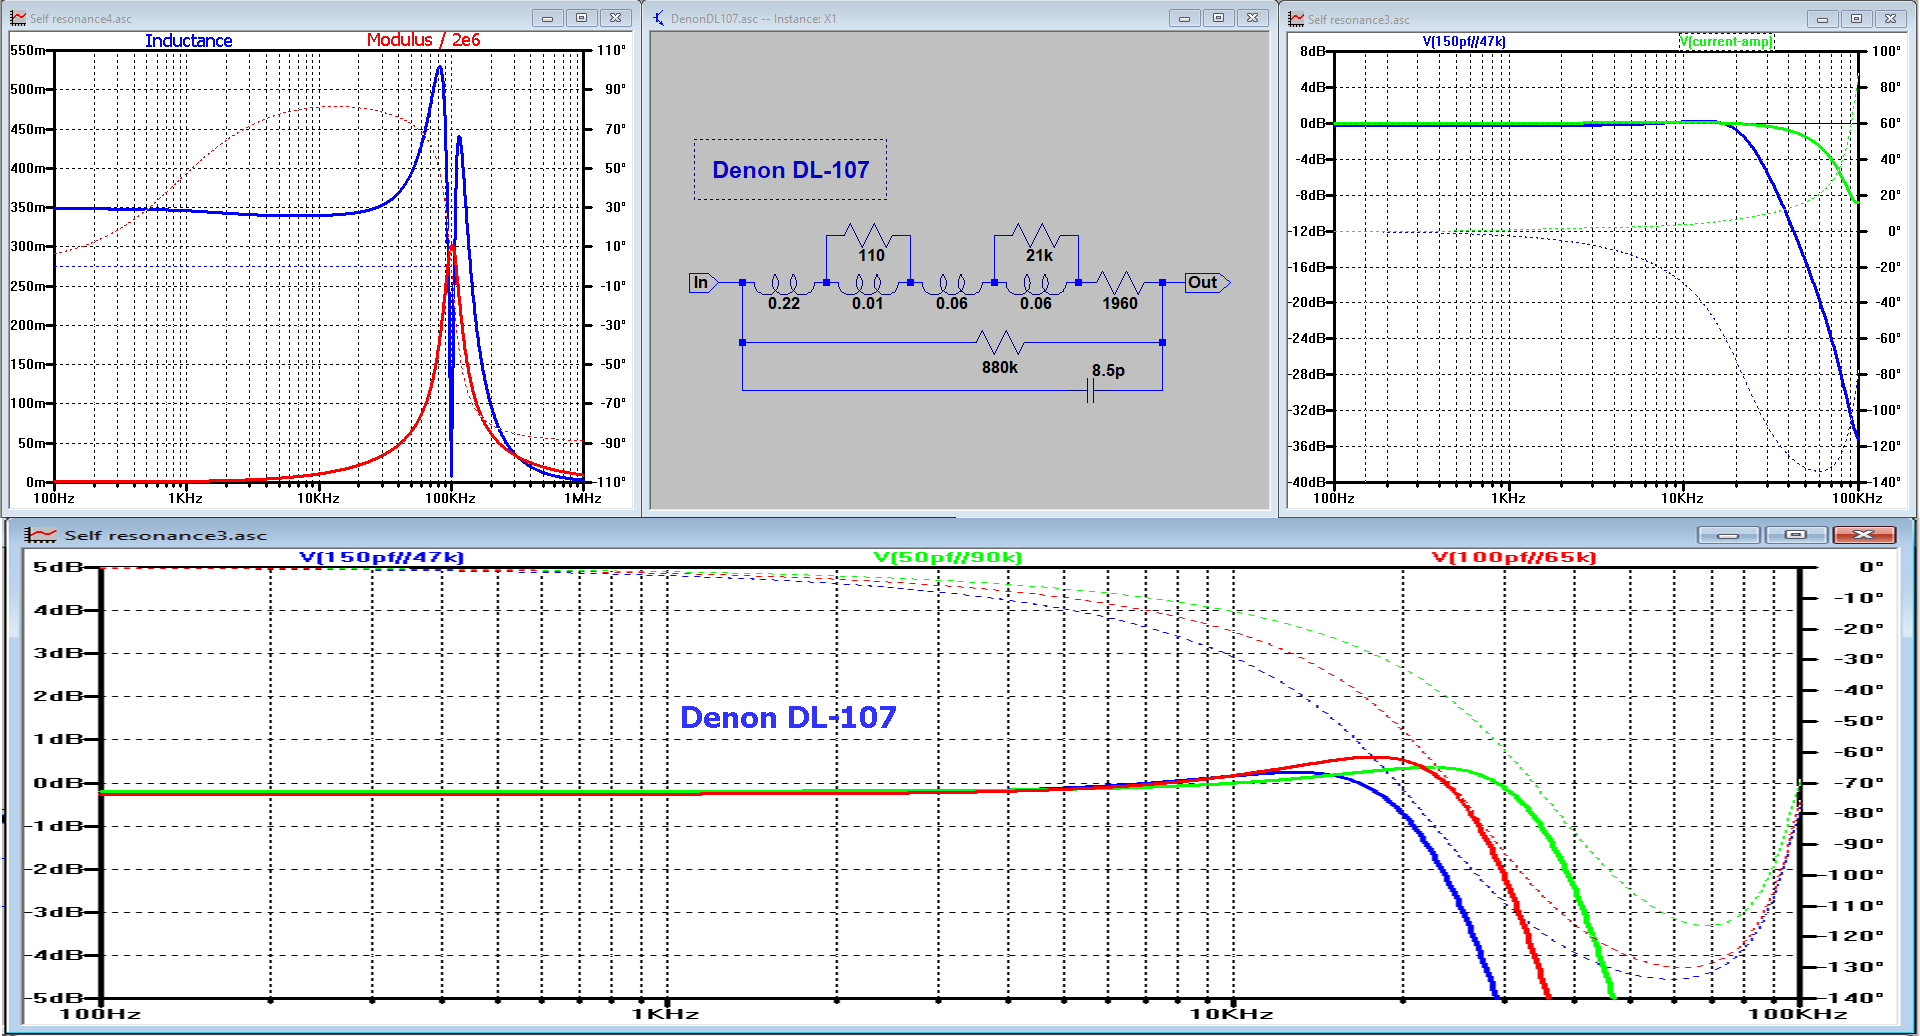Viewport: 1920px width, 1036px height.
Task: Select the V[current-amp] trace label
Action: pos(1726,41)
